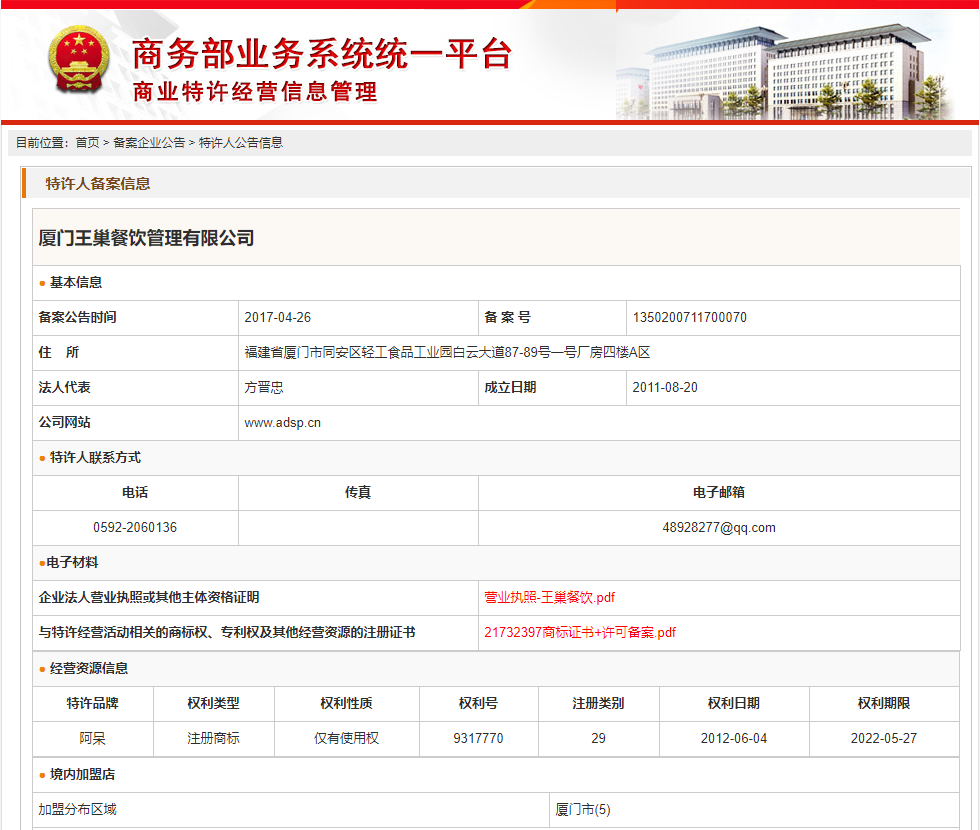Click the company name 厦门王巢餐饮管理有限公司
Image resolution: width=980 pixels, height=830 pixels.
(146, 238)
